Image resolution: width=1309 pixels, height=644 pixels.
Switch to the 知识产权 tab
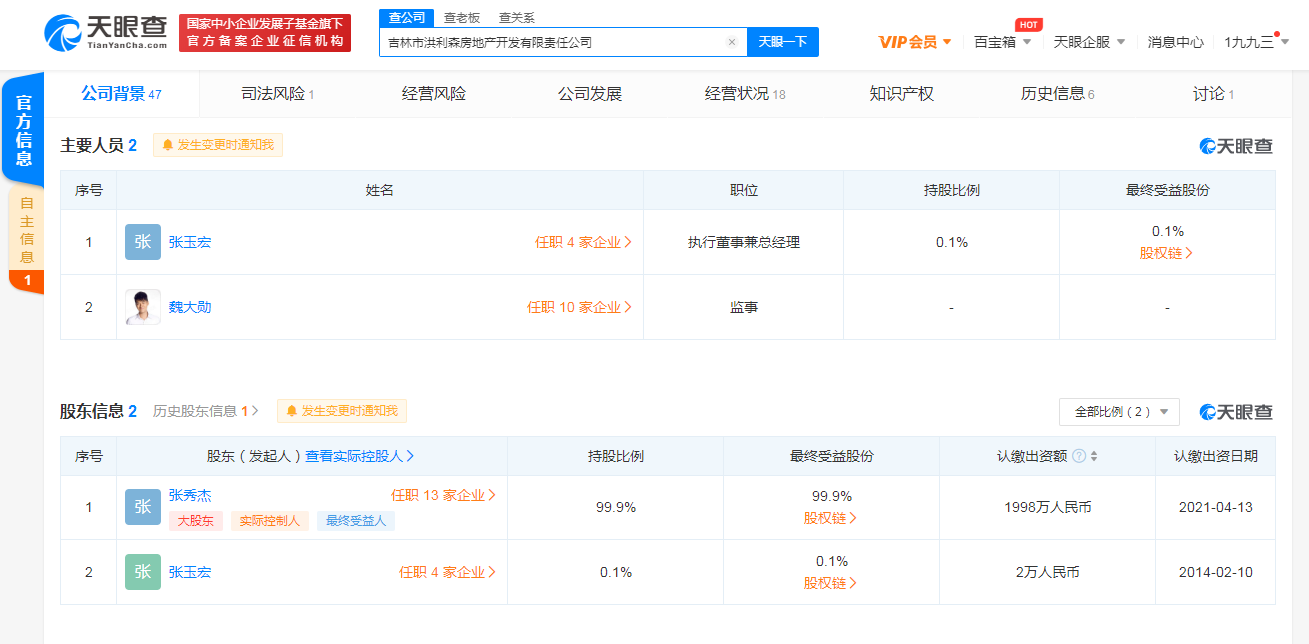(901, 94)
